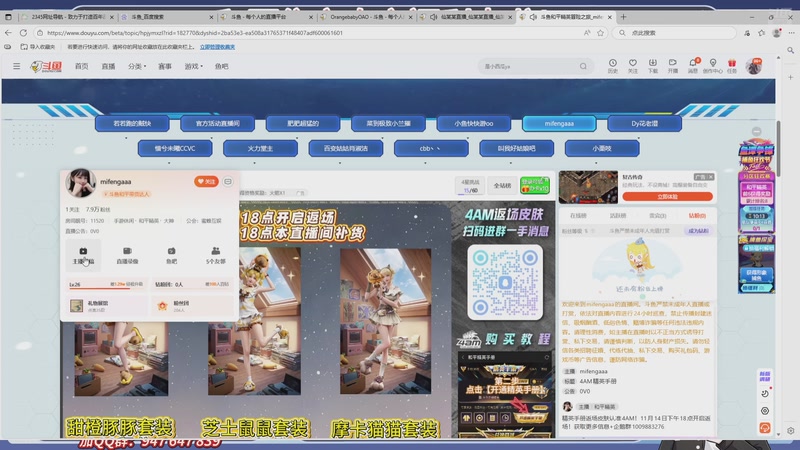Click the browser address bar URL

click(194, 33)
